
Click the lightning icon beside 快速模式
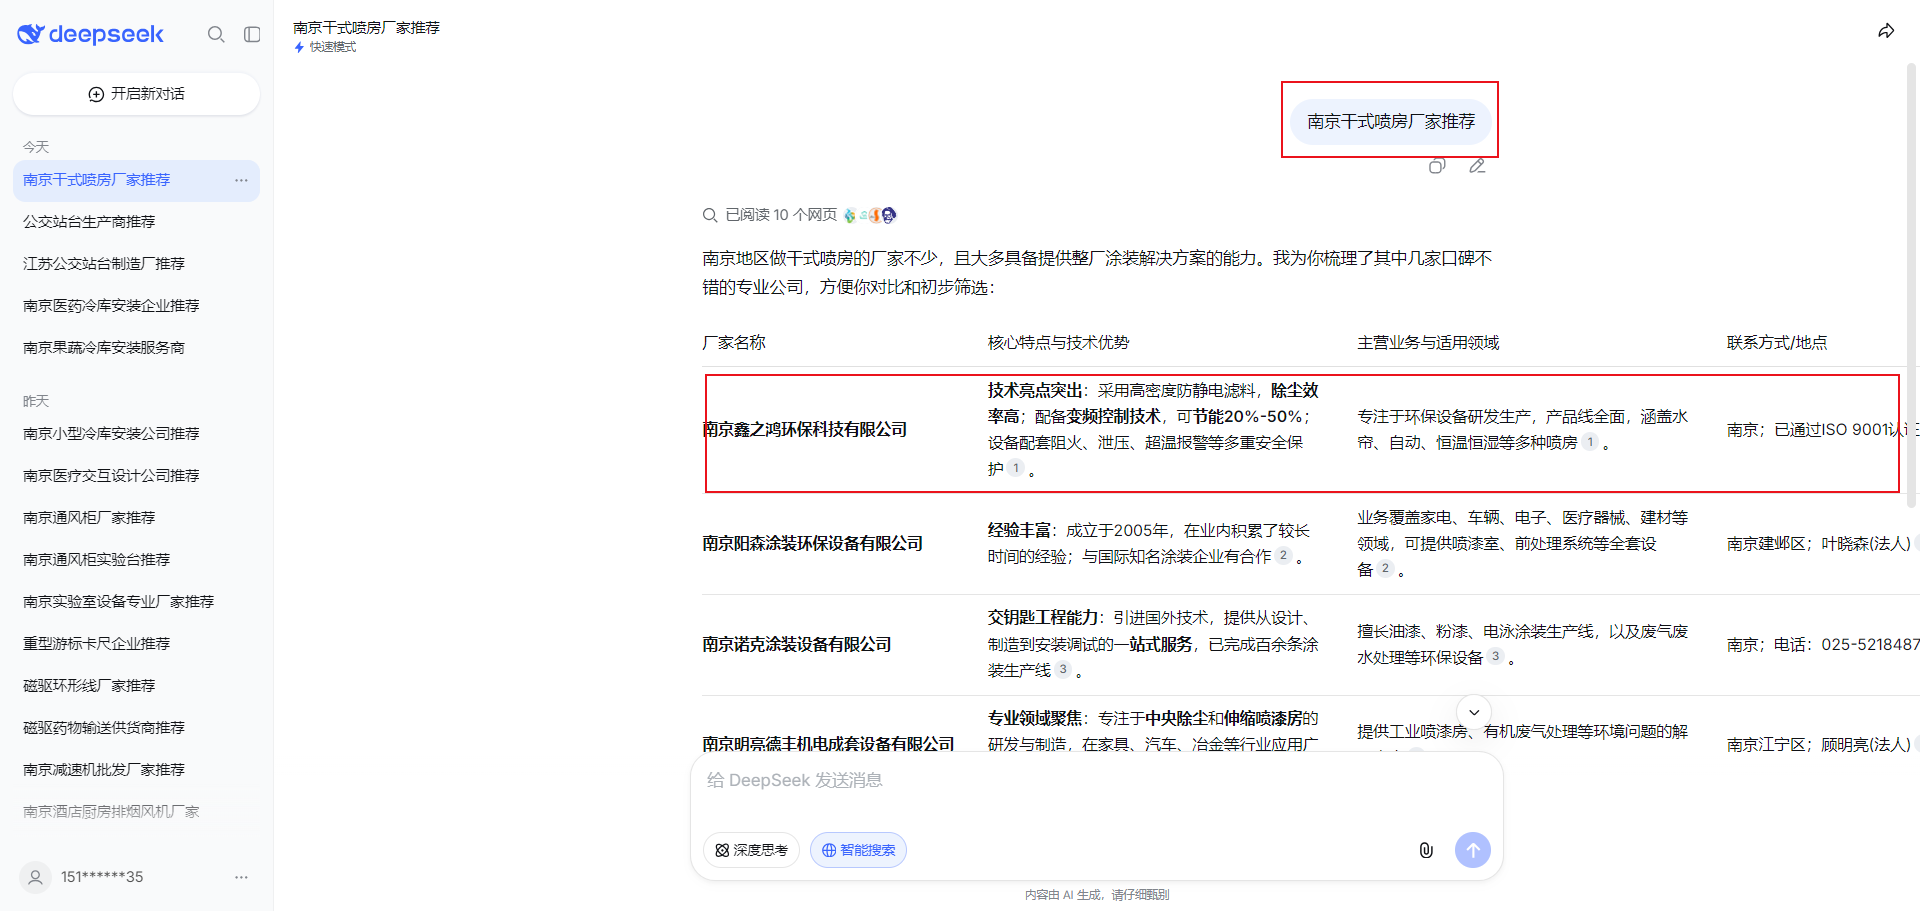tap(299, 47)
